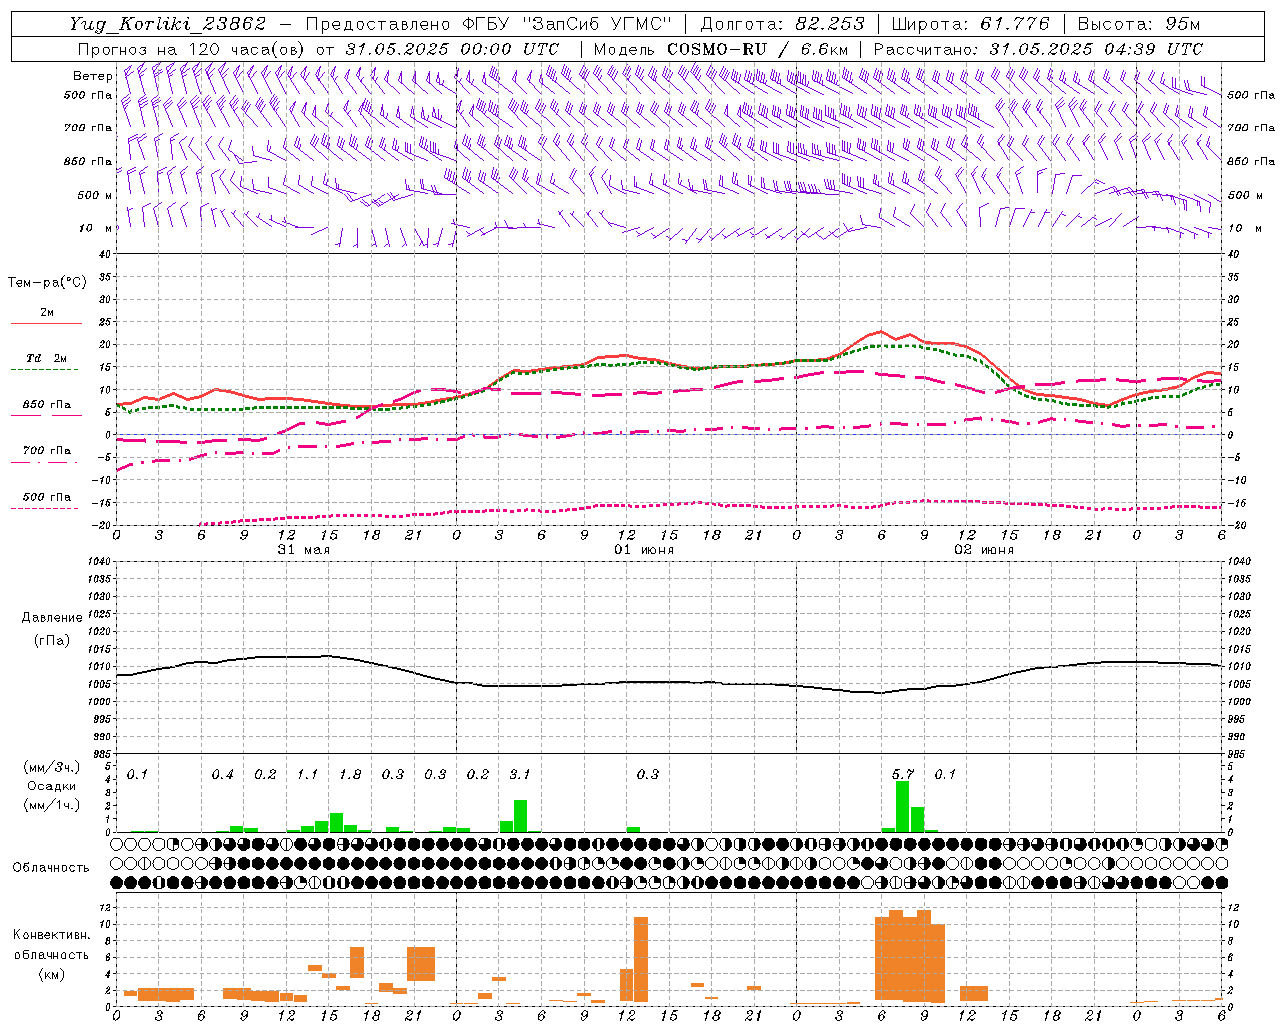Click the tall orange convective bar after 12h on 01 июня

tap(641, 960)
